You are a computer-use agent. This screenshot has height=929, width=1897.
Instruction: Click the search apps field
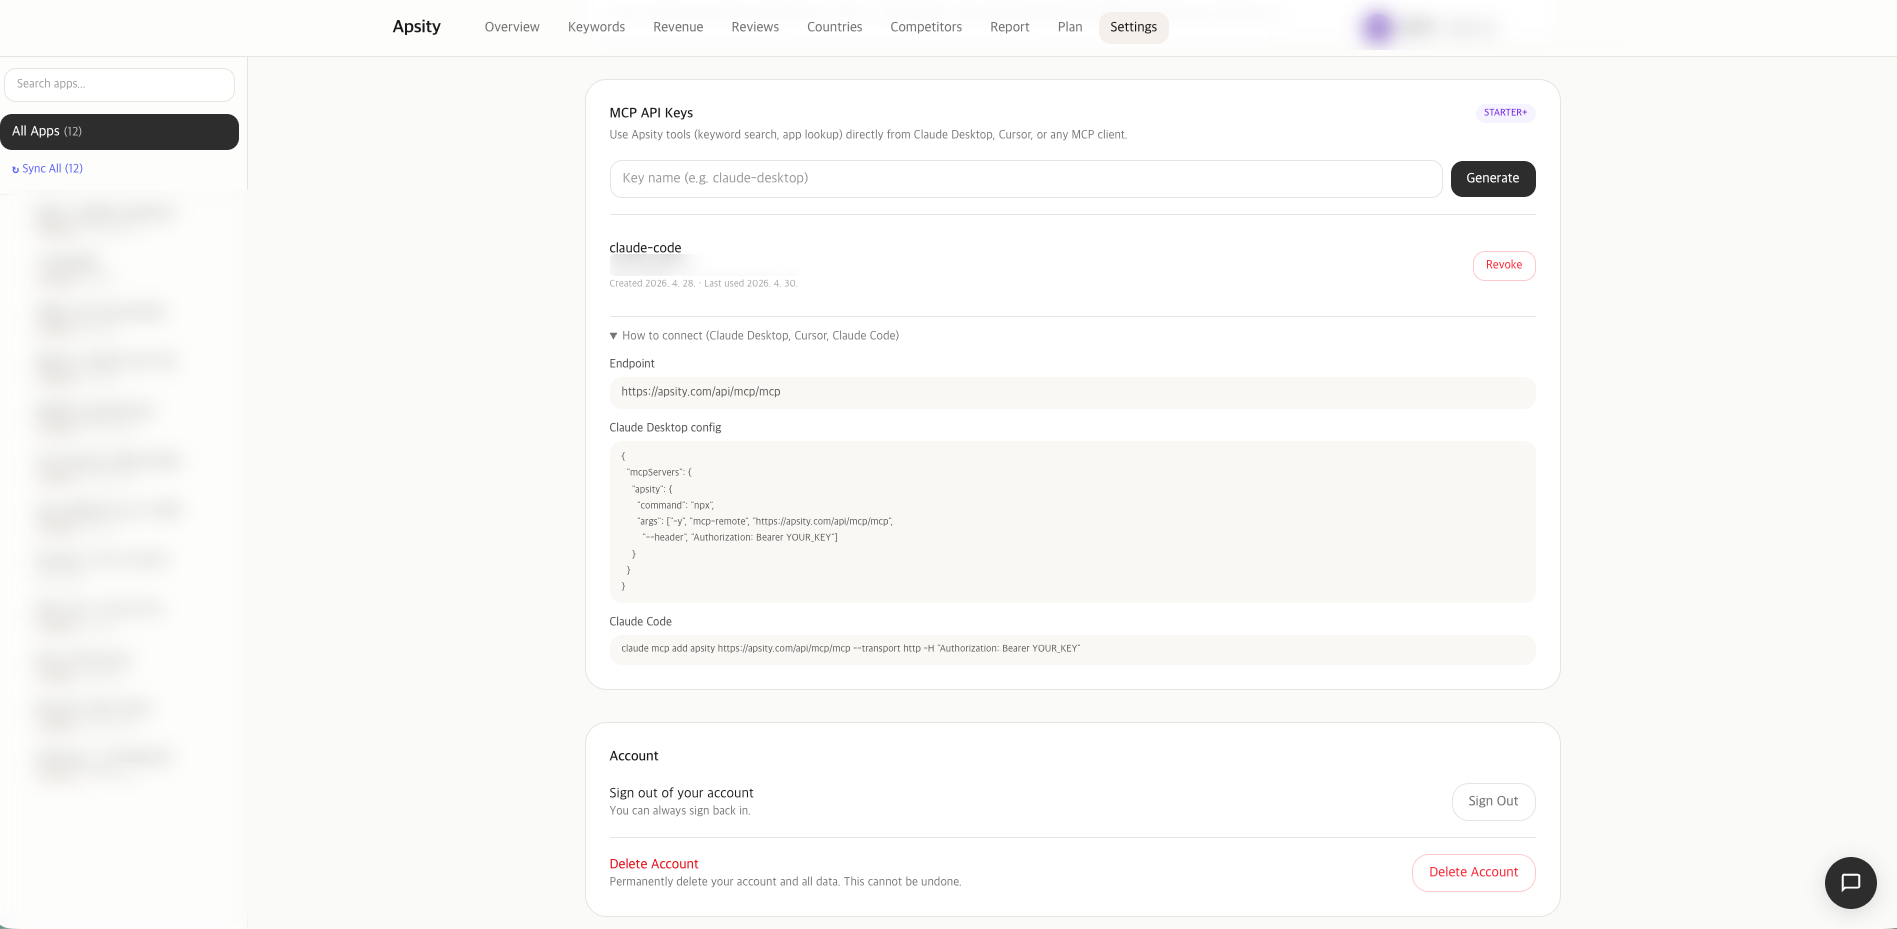119,84
